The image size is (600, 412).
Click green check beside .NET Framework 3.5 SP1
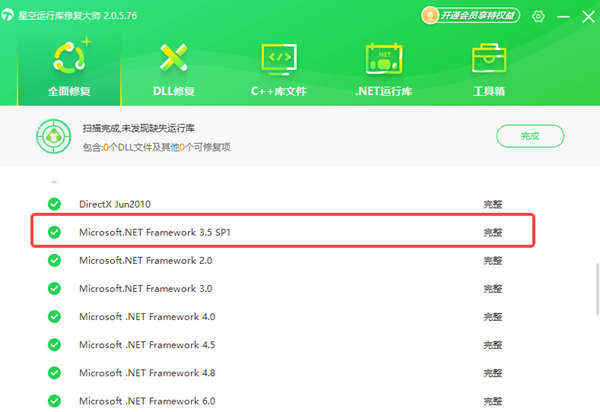tap(54, 232)
